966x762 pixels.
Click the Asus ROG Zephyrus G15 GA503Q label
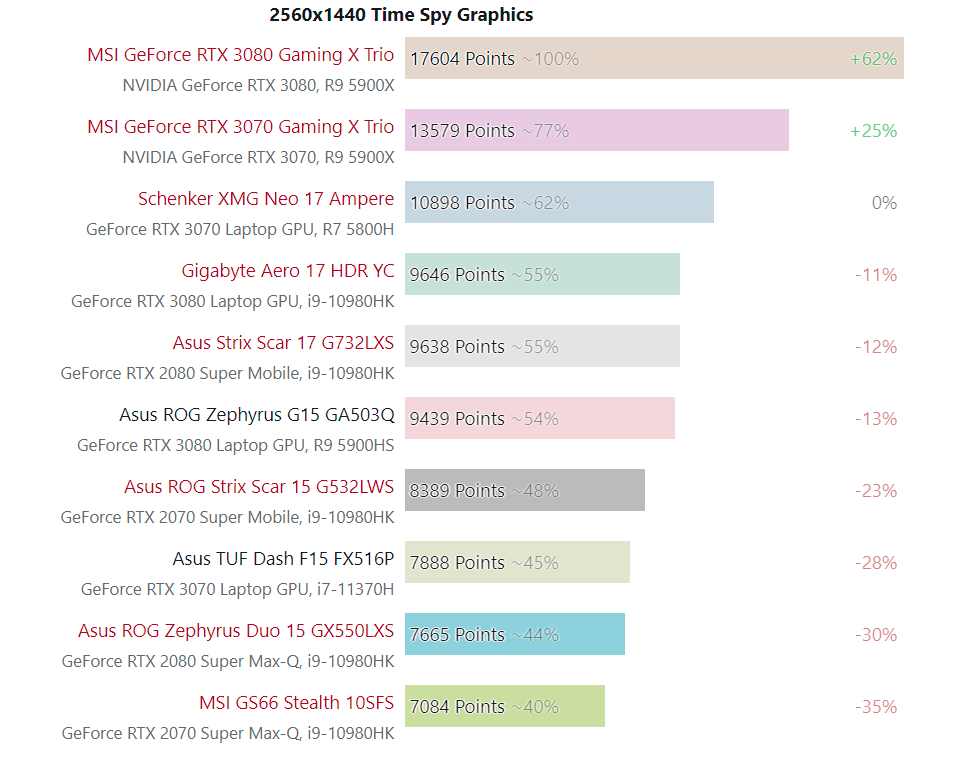256,415
